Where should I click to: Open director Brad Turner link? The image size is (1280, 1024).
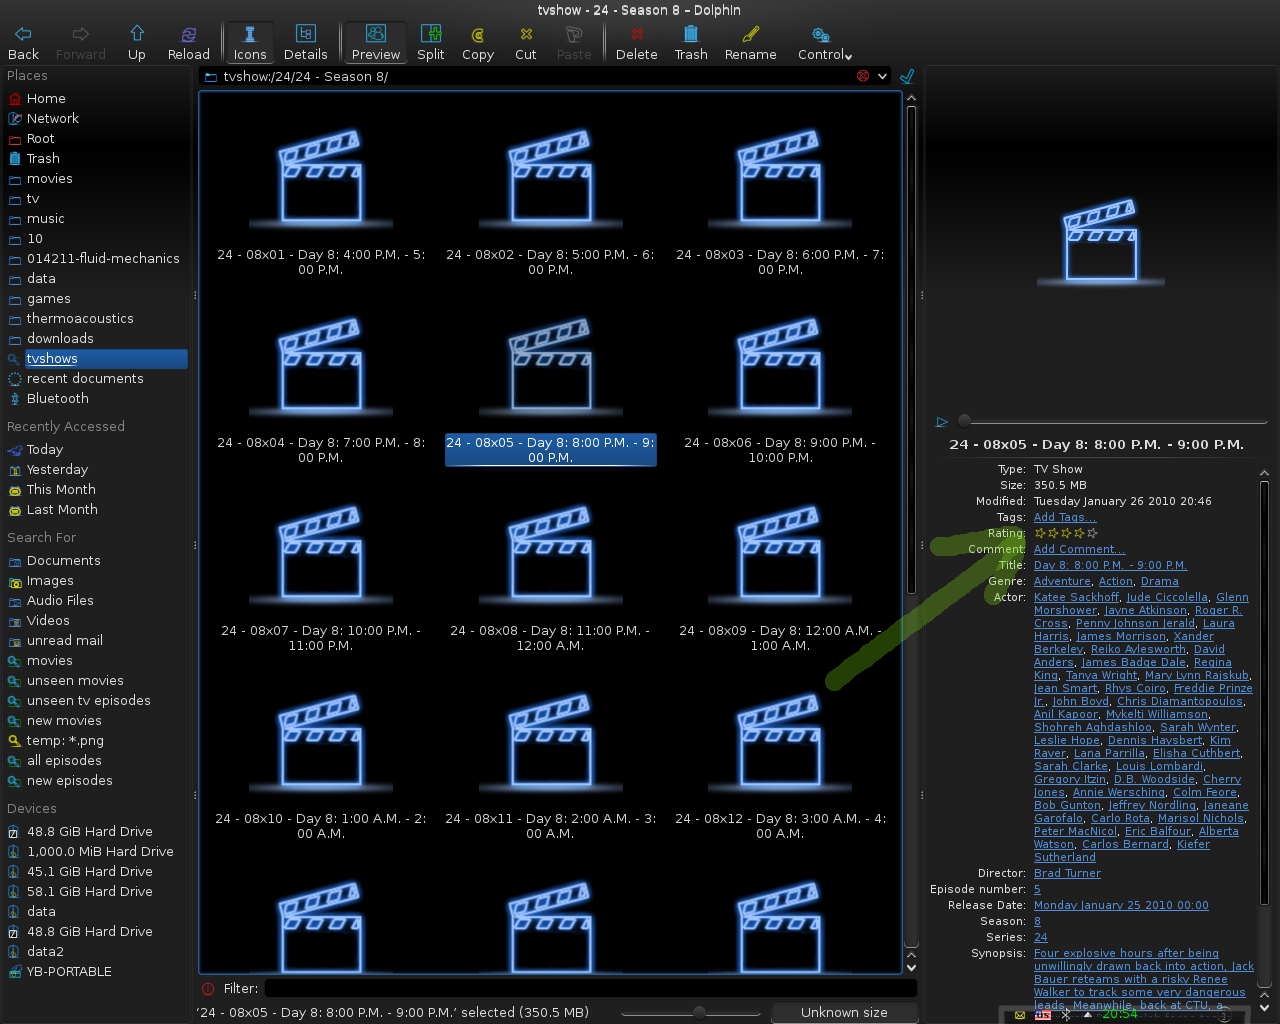tap(1067, 873)
